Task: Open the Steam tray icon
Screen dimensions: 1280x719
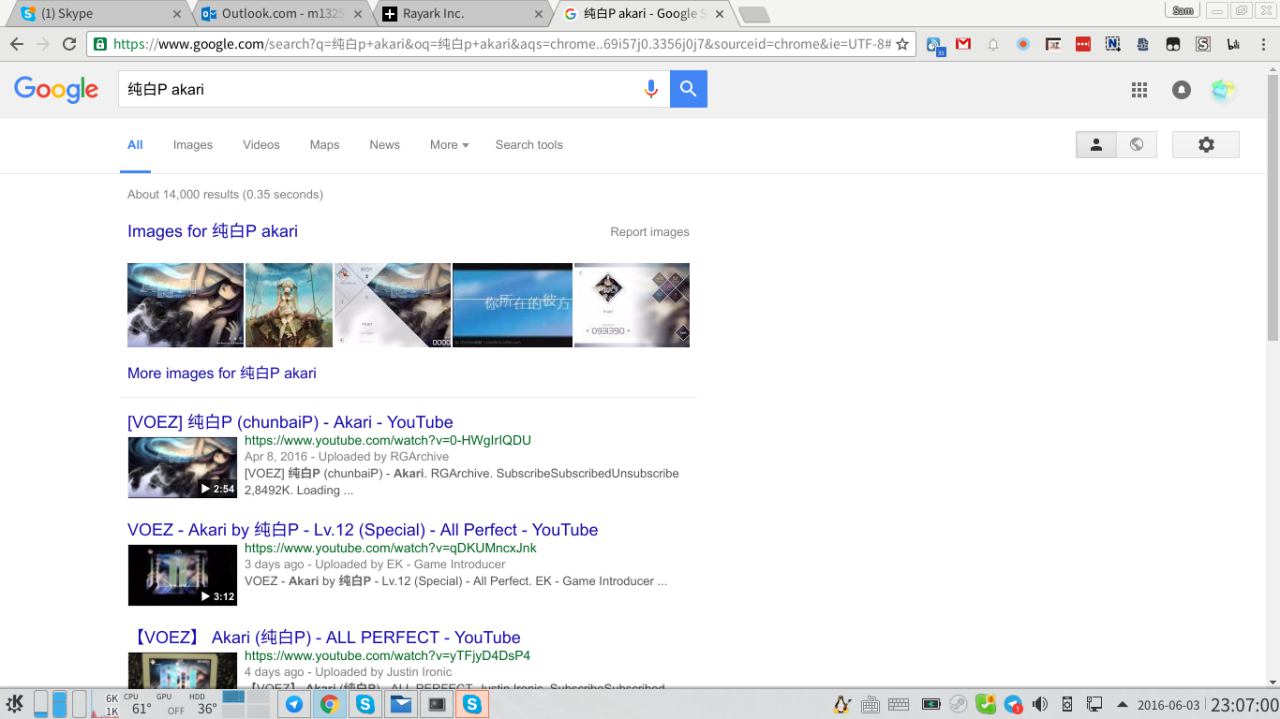Action: [x=958, y=704]
